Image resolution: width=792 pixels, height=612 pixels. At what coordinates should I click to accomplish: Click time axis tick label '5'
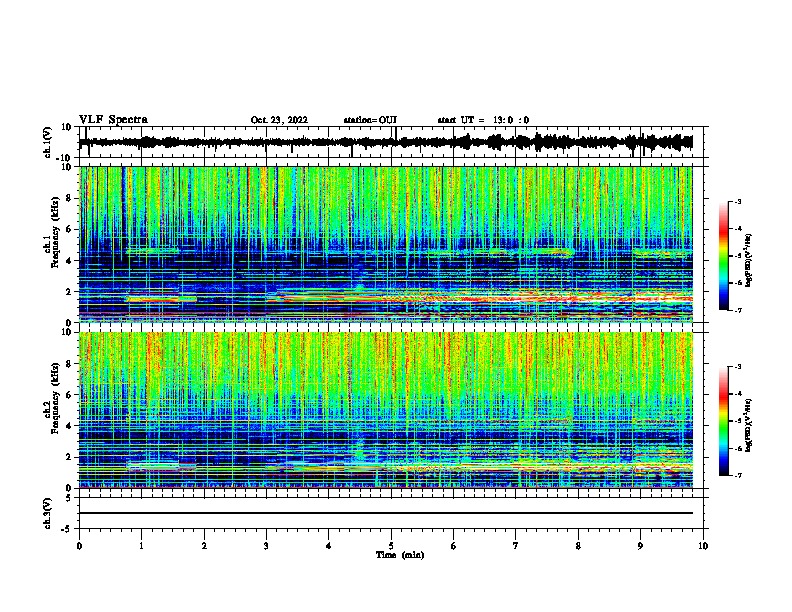click(x=391, y=546)
